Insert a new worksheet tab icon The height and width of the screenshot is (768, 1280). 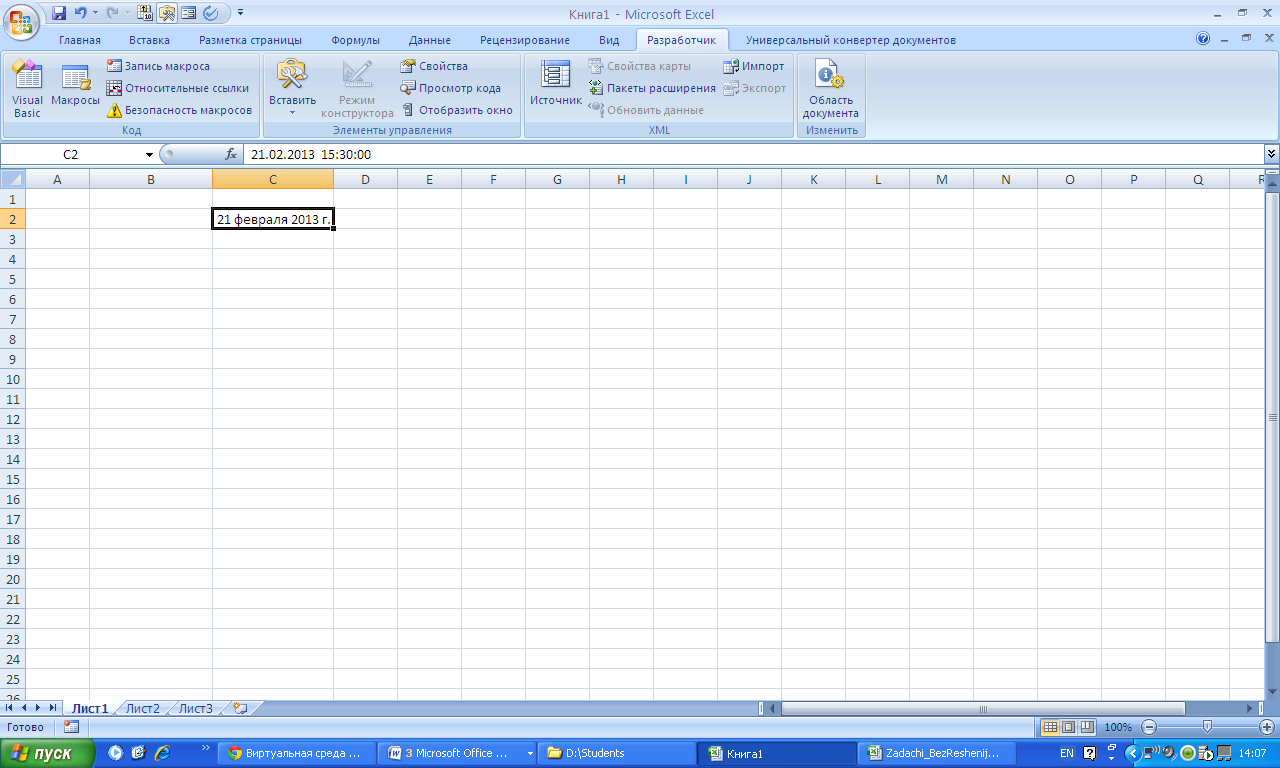click(x=239, y=708)
